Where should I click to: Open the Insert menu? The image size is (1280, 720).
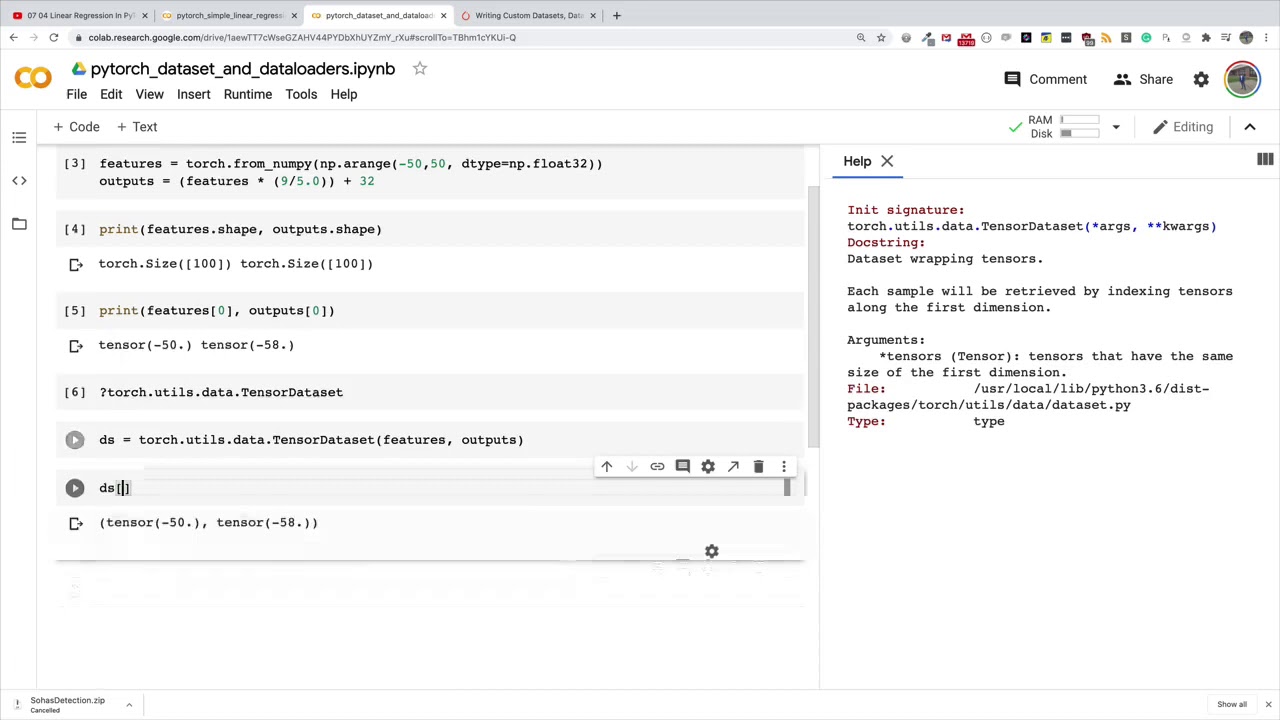(194, 94)
